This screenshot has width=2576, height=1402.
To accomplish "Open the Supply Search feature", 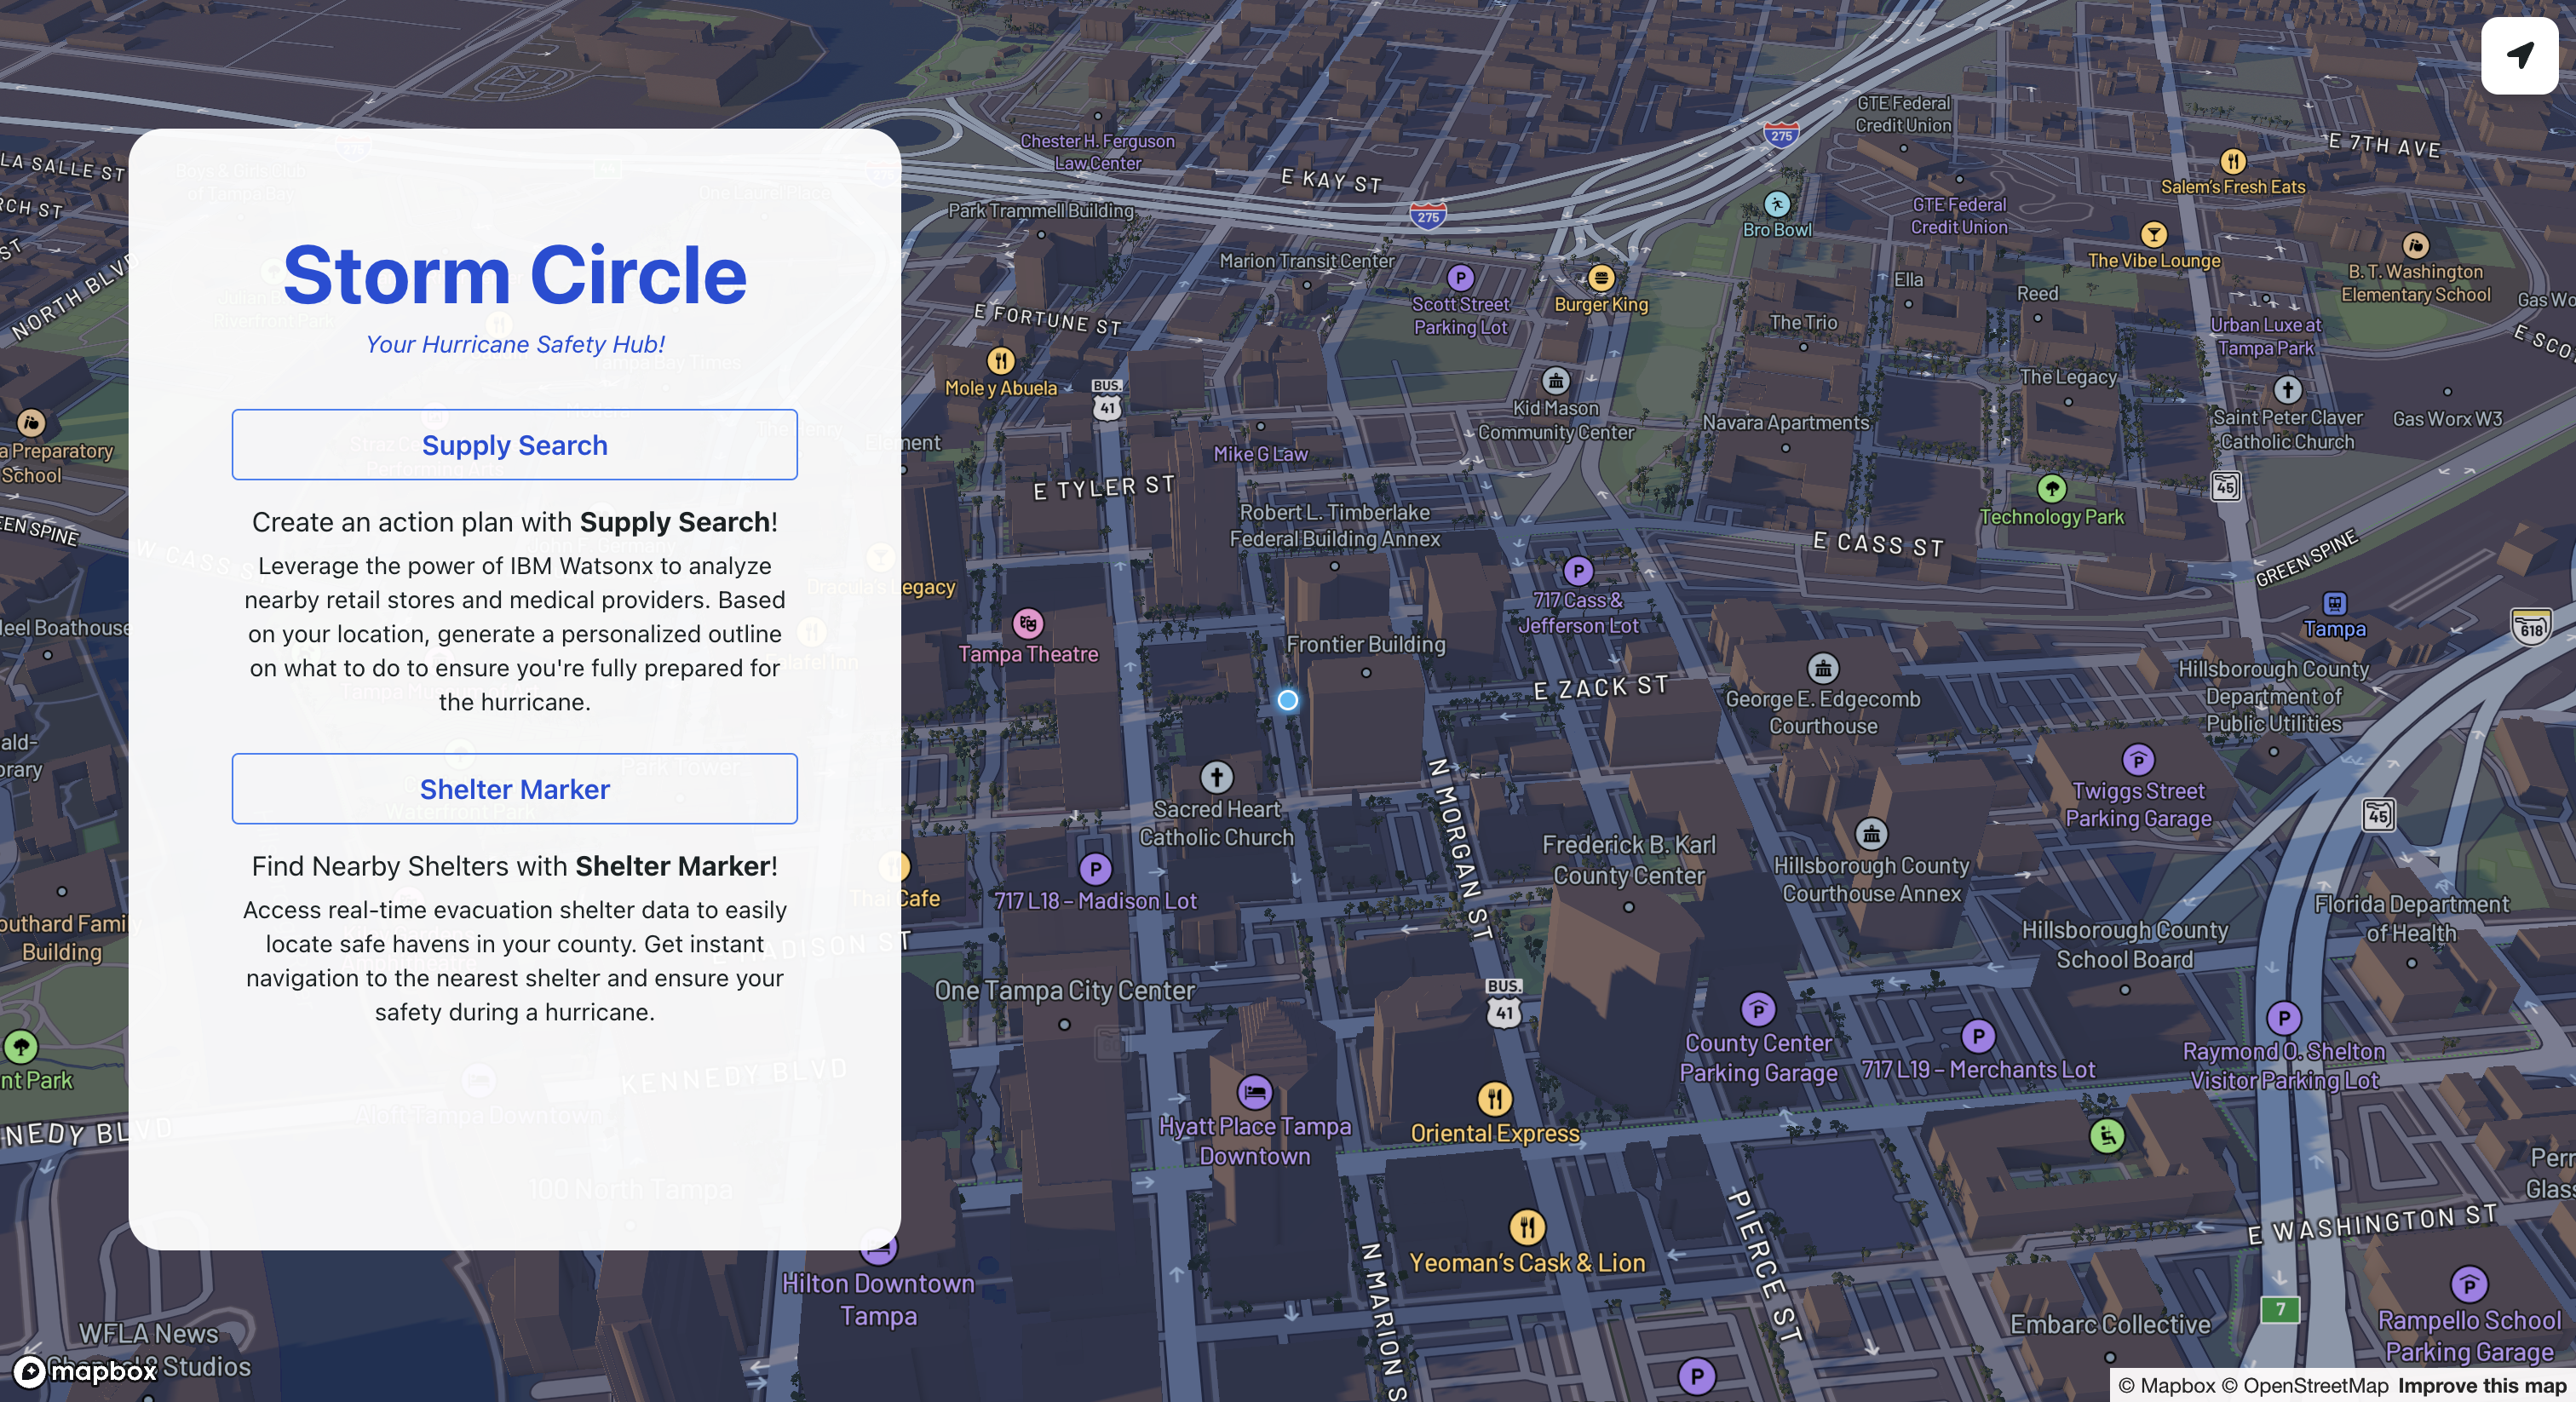I will (514, 444).
